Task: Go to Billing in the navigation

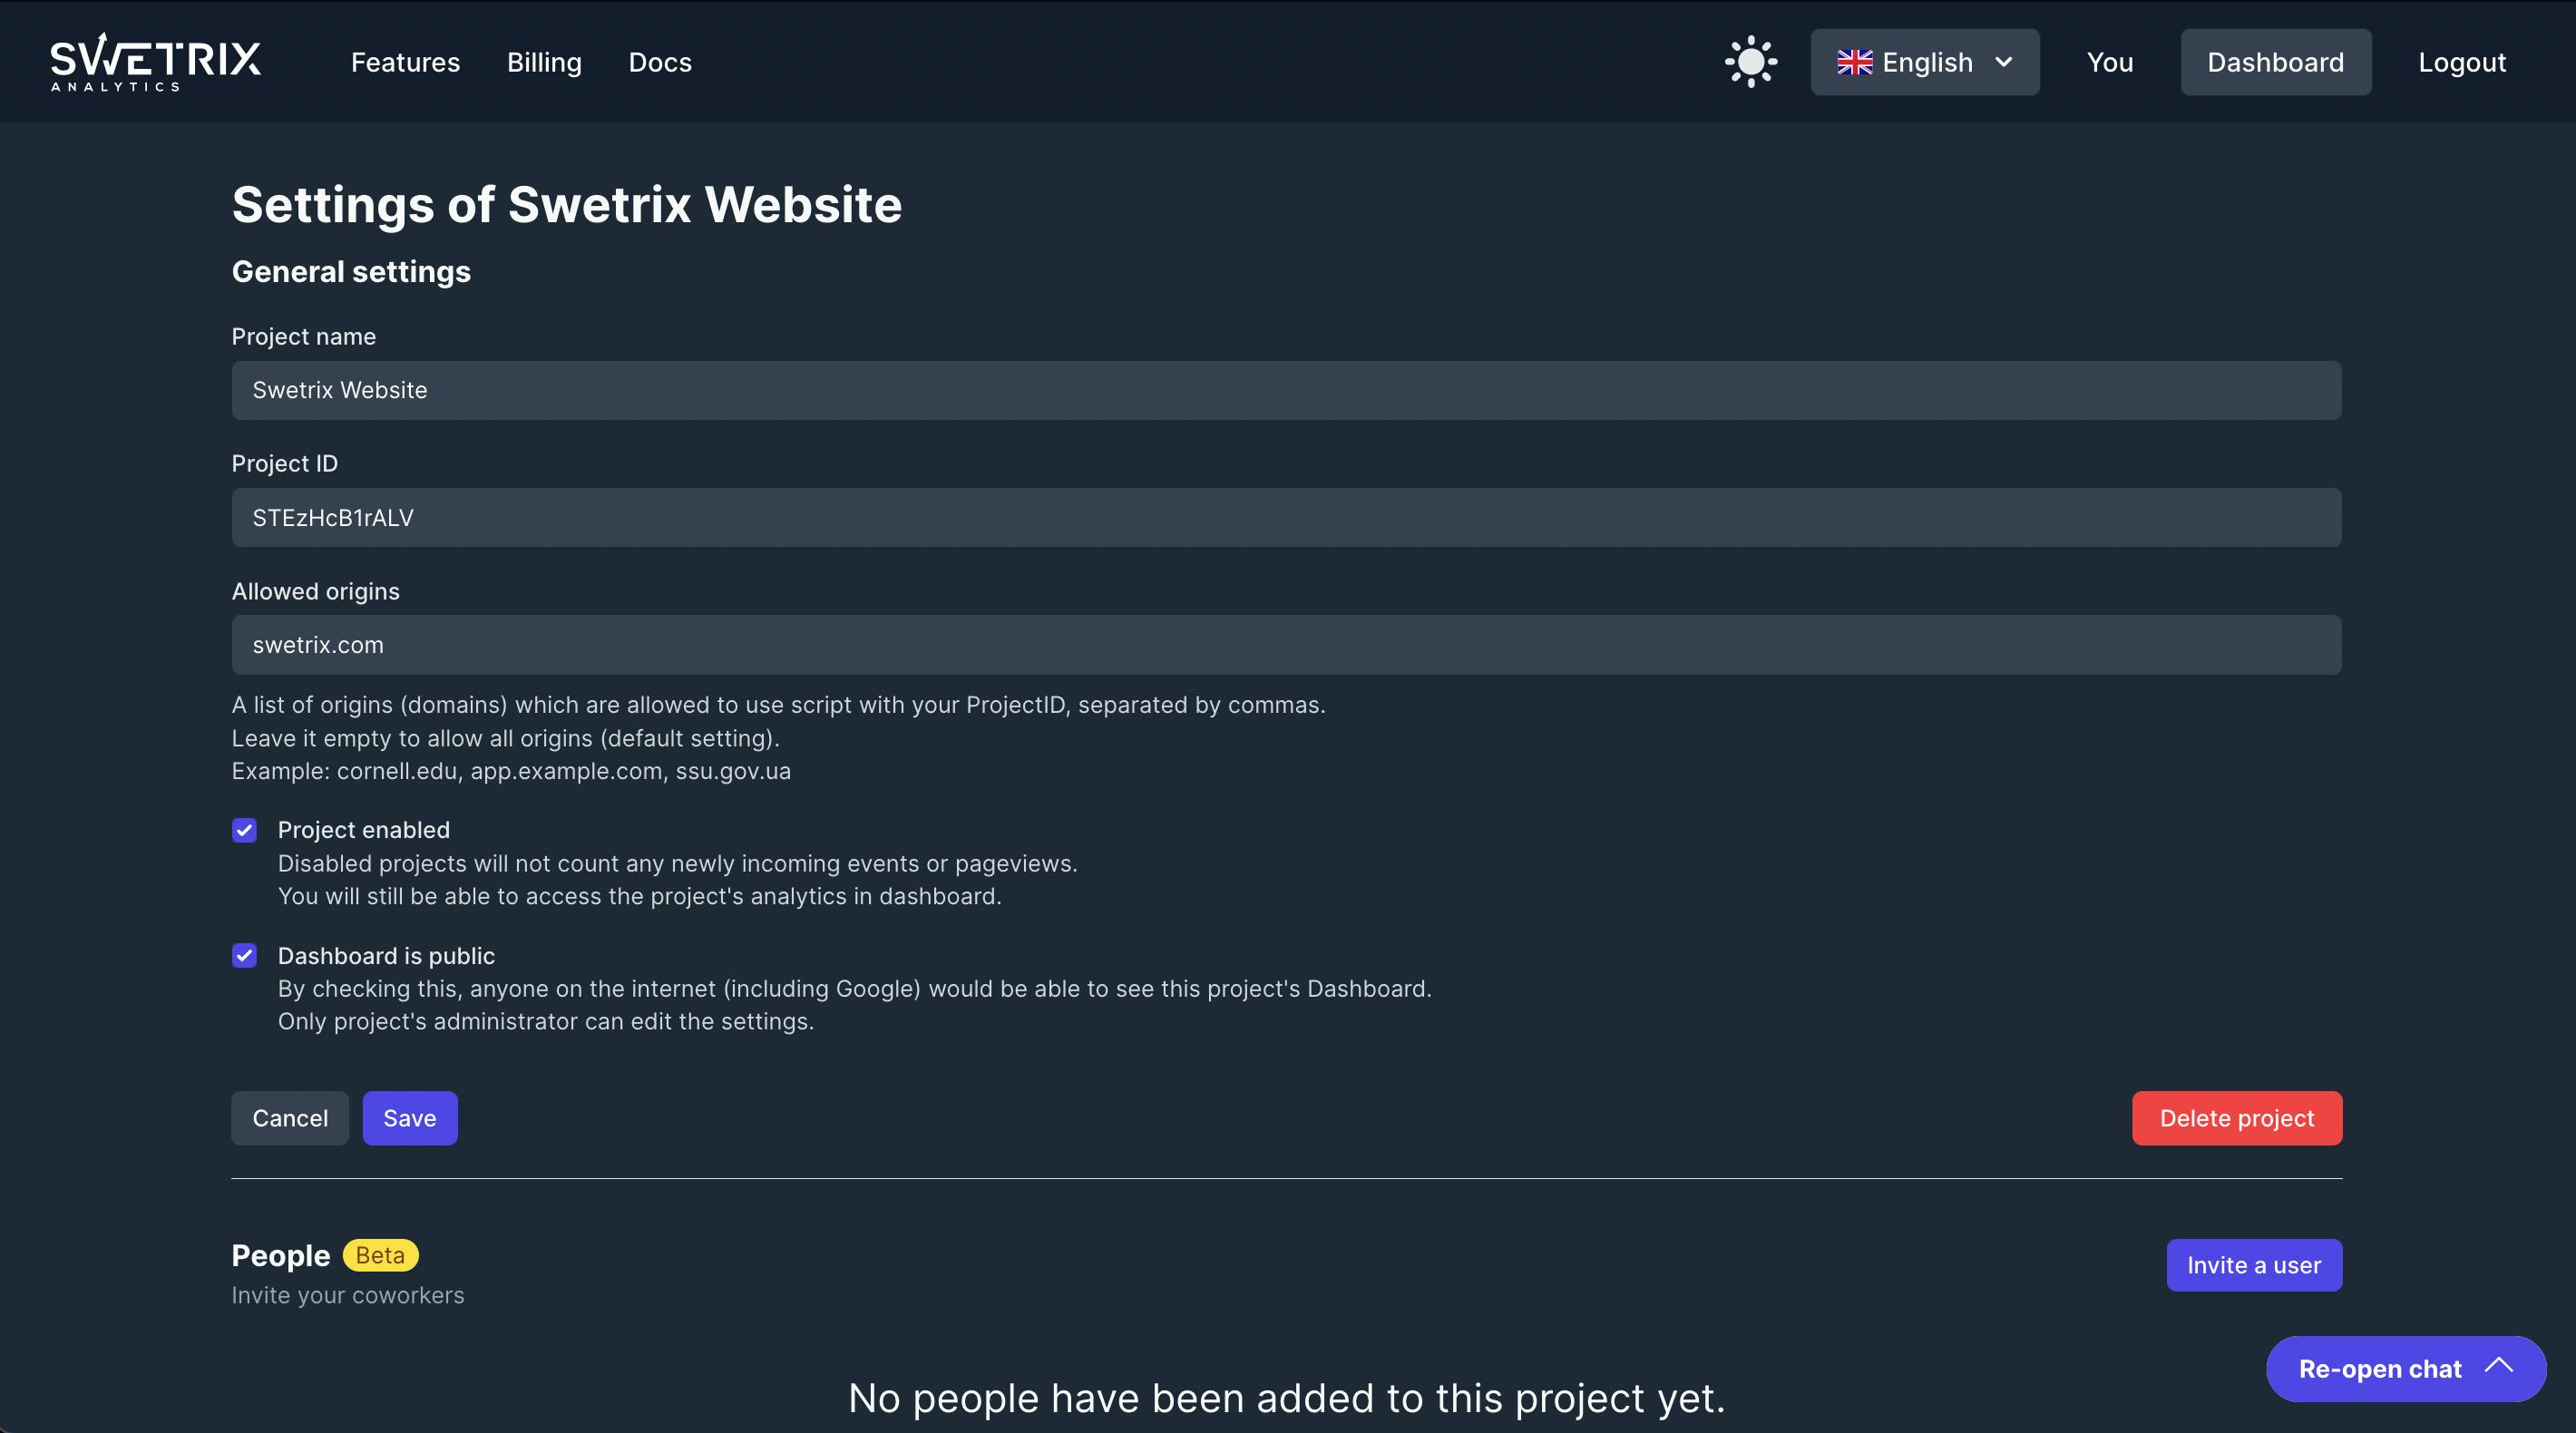Action: (544, 62)
